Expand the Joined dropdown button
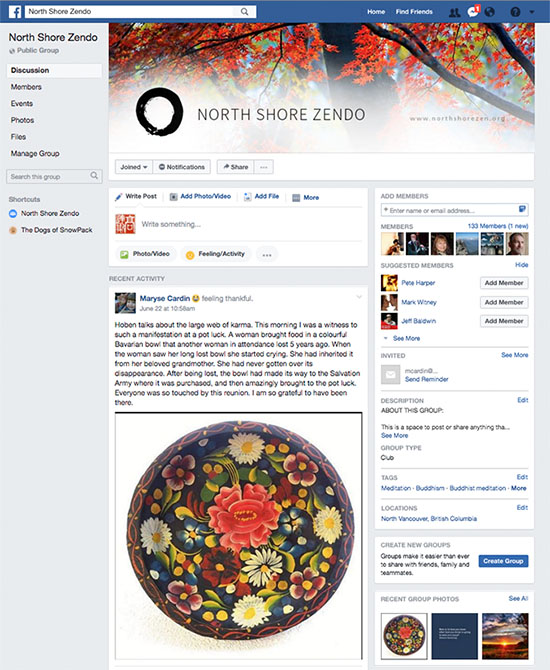This screenshot has width=550, height=670. coord(134,167)
